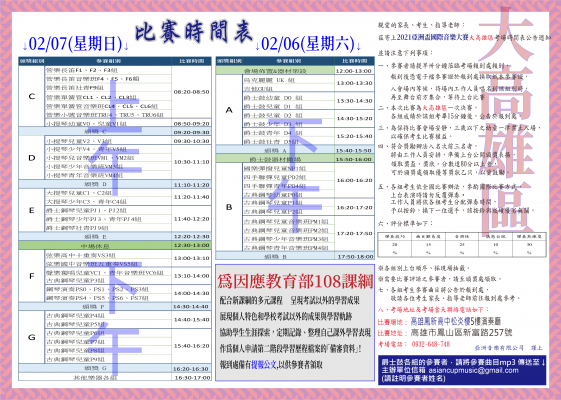Select group letter C cell
The image size is (561, 400).
(x=32, y=96)
